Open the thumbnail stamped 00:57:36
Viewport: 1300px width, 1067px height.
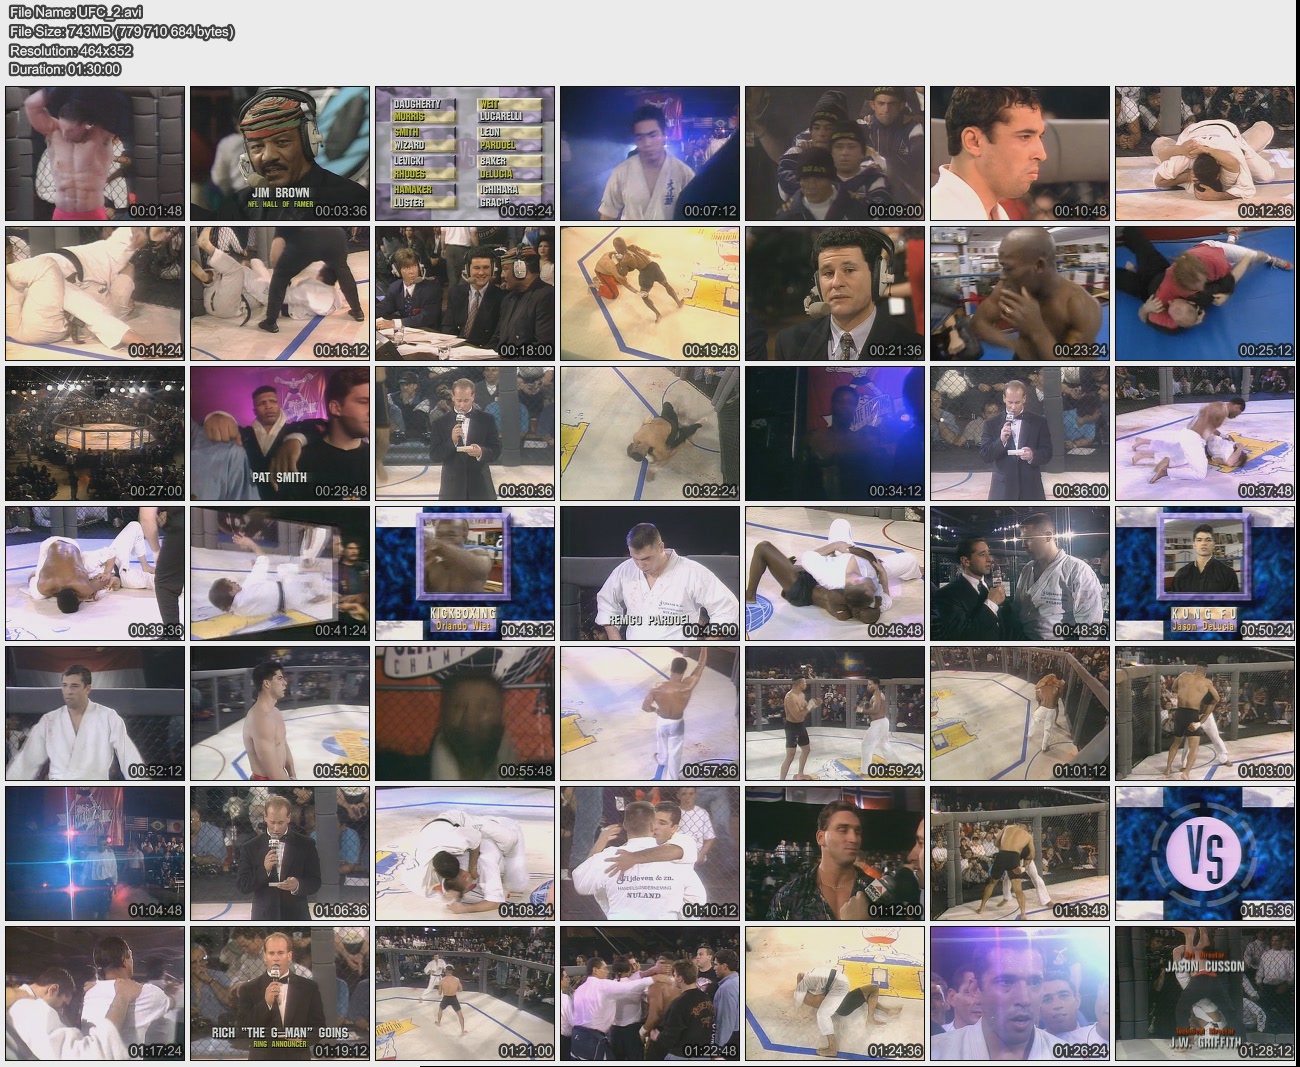pos(649,713)
